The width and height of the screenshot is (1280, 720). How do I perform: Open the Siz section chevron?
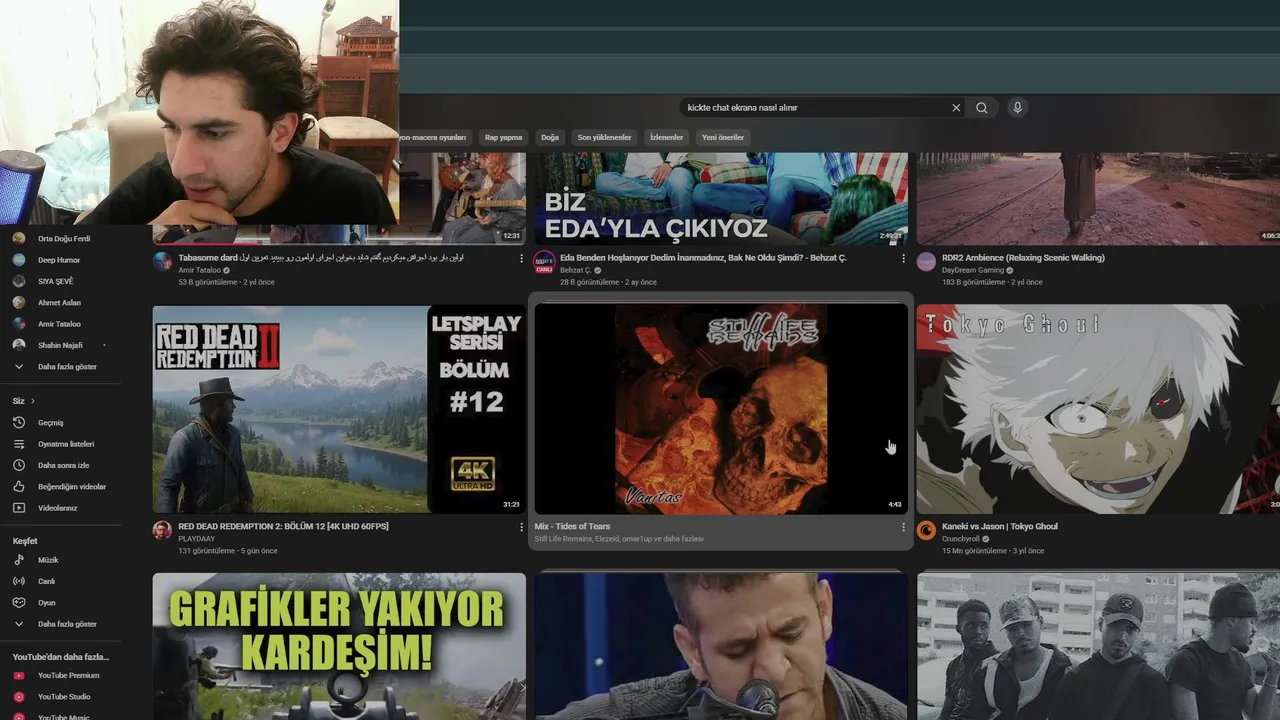(33, 401)
